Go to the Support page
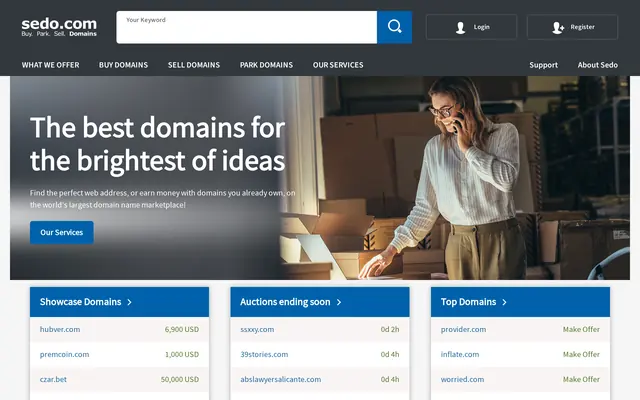 [x=543, y=65]
